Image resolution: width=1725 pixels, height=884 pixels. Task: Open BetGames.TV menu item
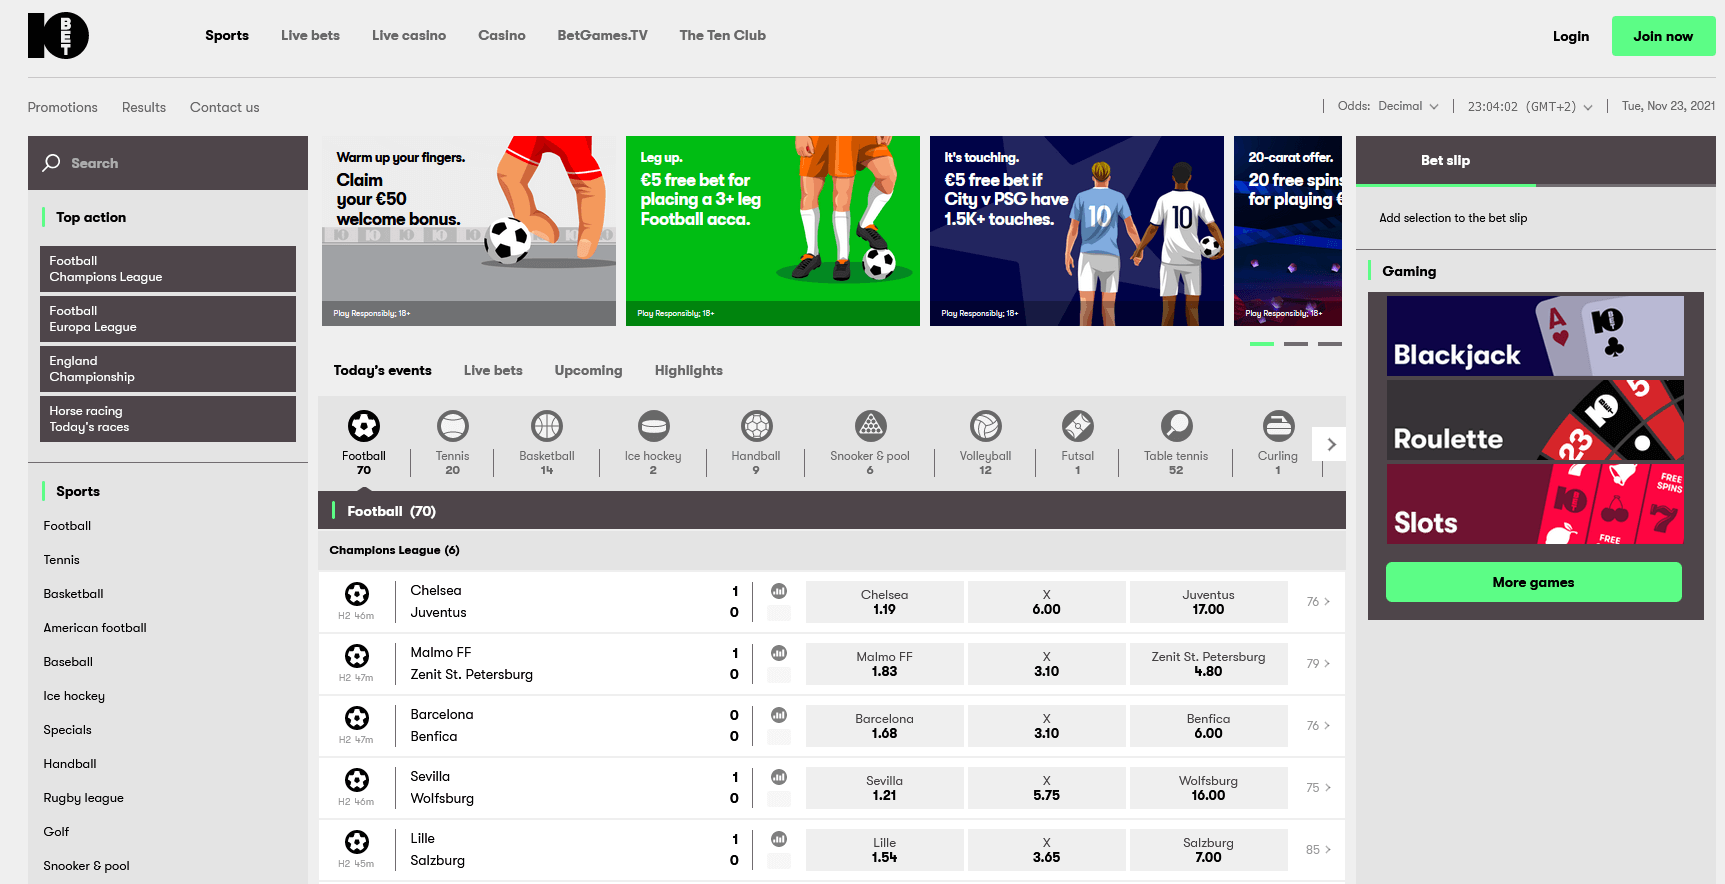click(x=602, y=35)
